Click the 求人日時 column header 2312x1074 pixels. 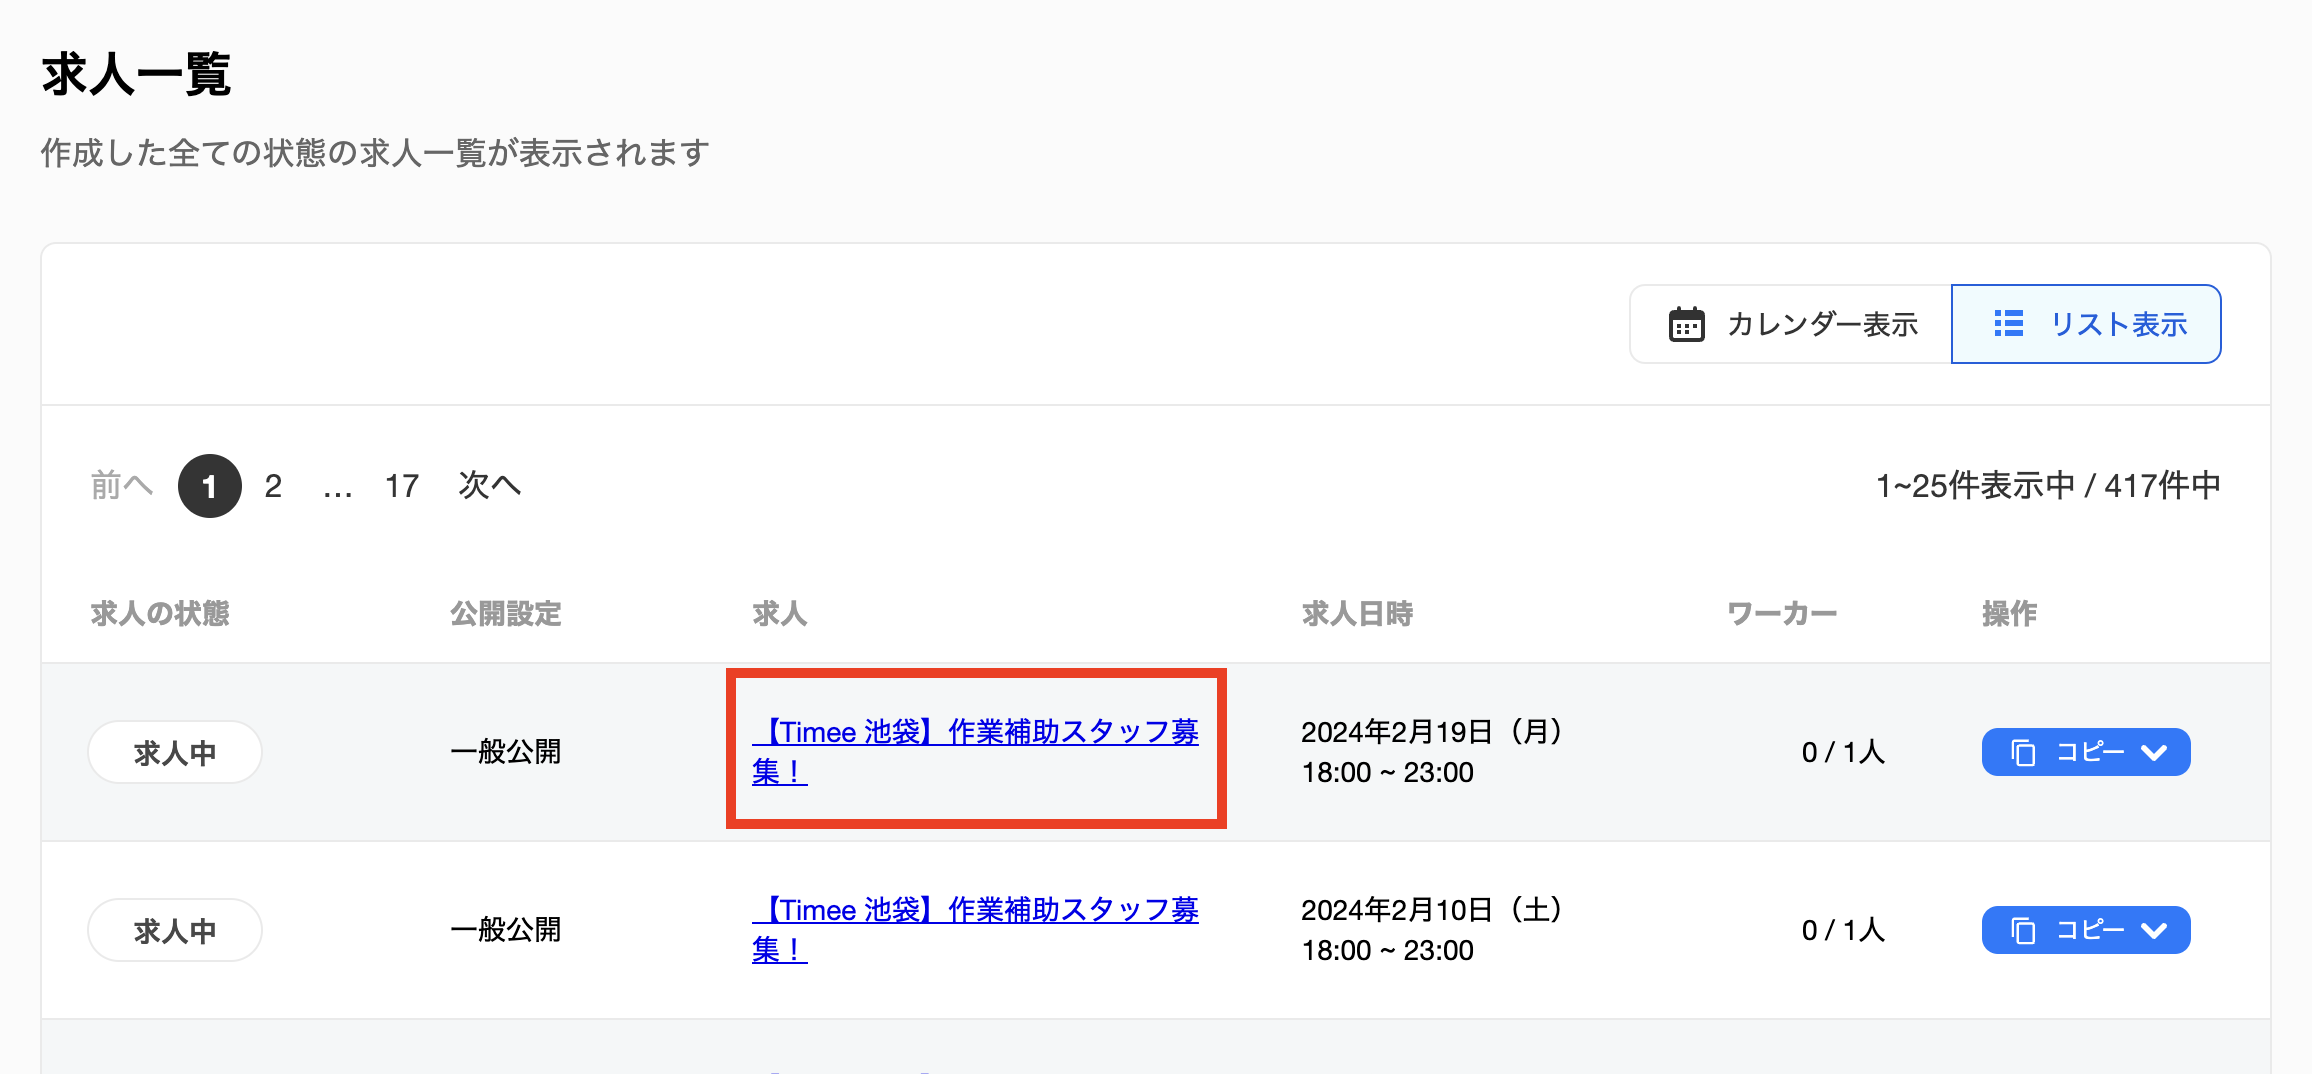point(1358,613)
